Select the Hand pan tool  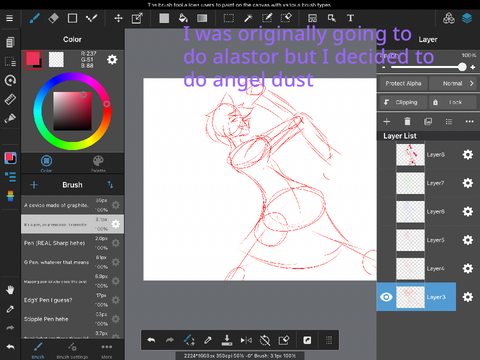pyautogui.click(x=10, y=290)
